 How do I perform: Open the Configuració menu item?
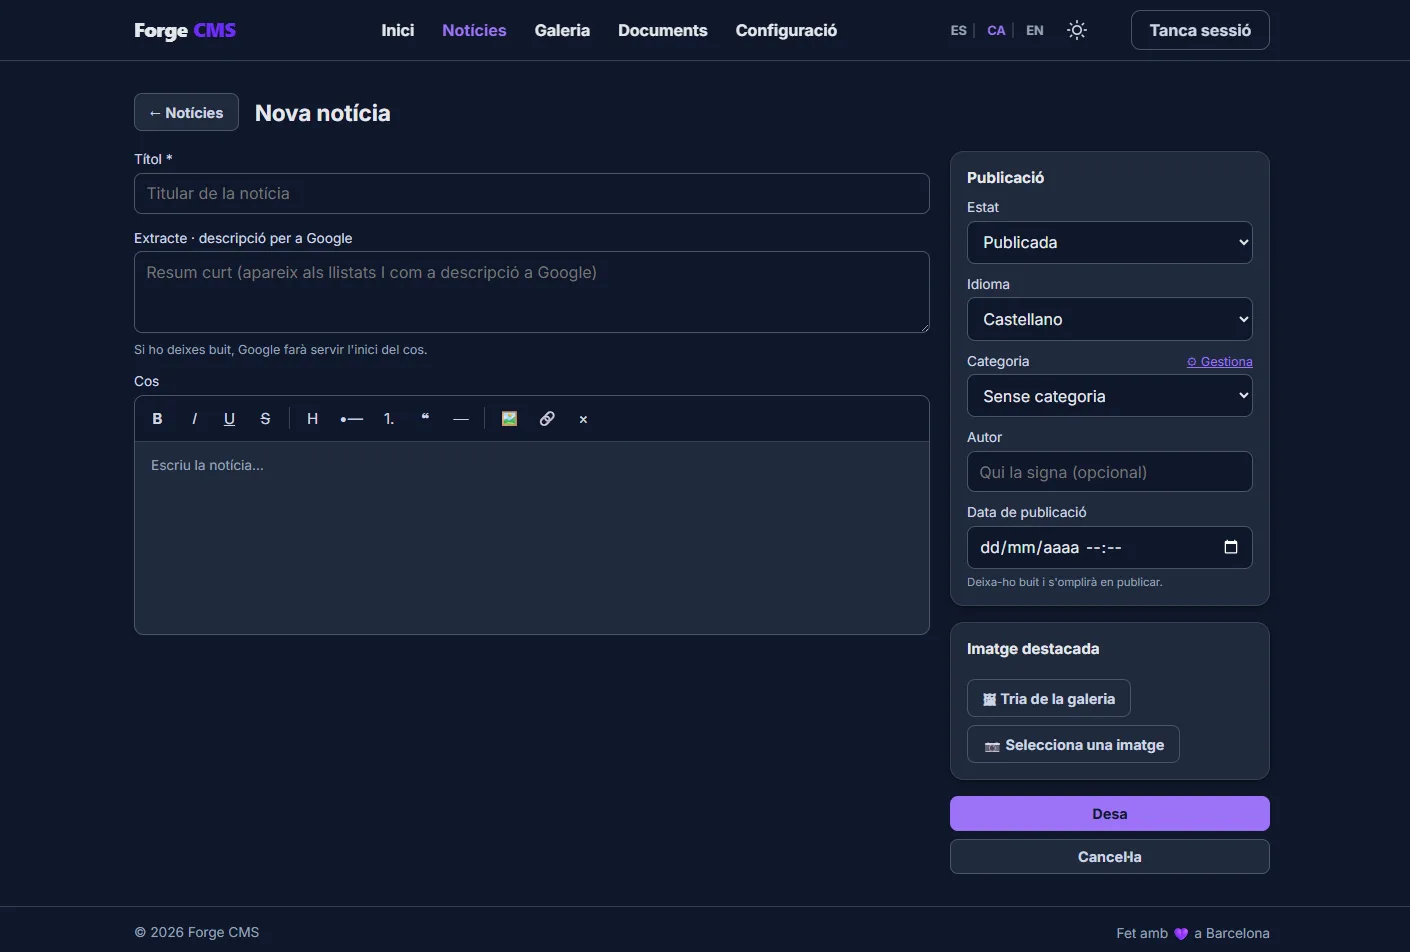pyautogui.click(x=786, y=30)
